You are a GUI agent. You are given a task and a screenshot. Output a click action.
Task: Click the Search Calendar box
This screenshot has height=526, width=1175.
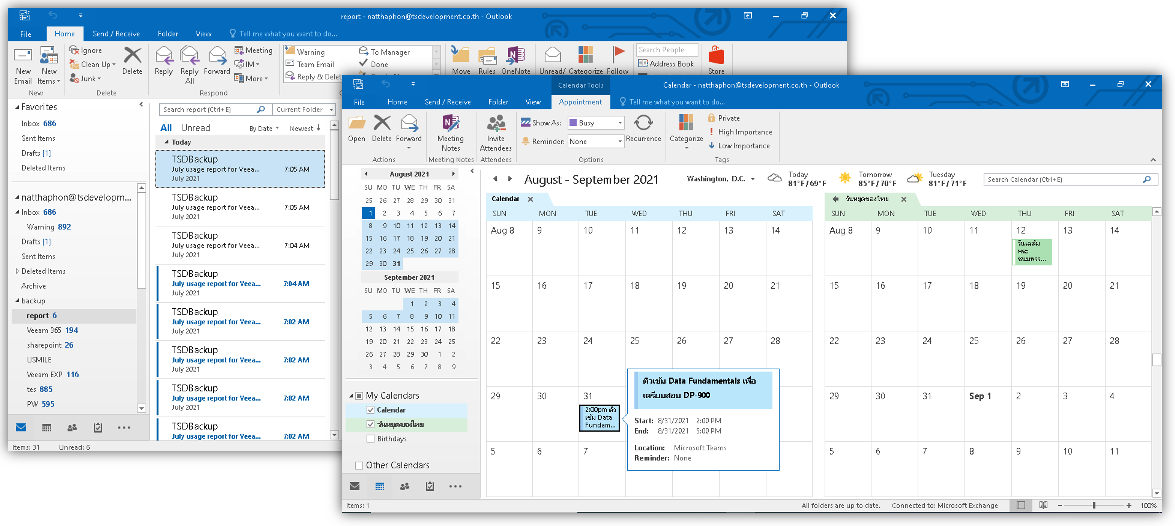pyautogui.click(x=1070, y=180)
